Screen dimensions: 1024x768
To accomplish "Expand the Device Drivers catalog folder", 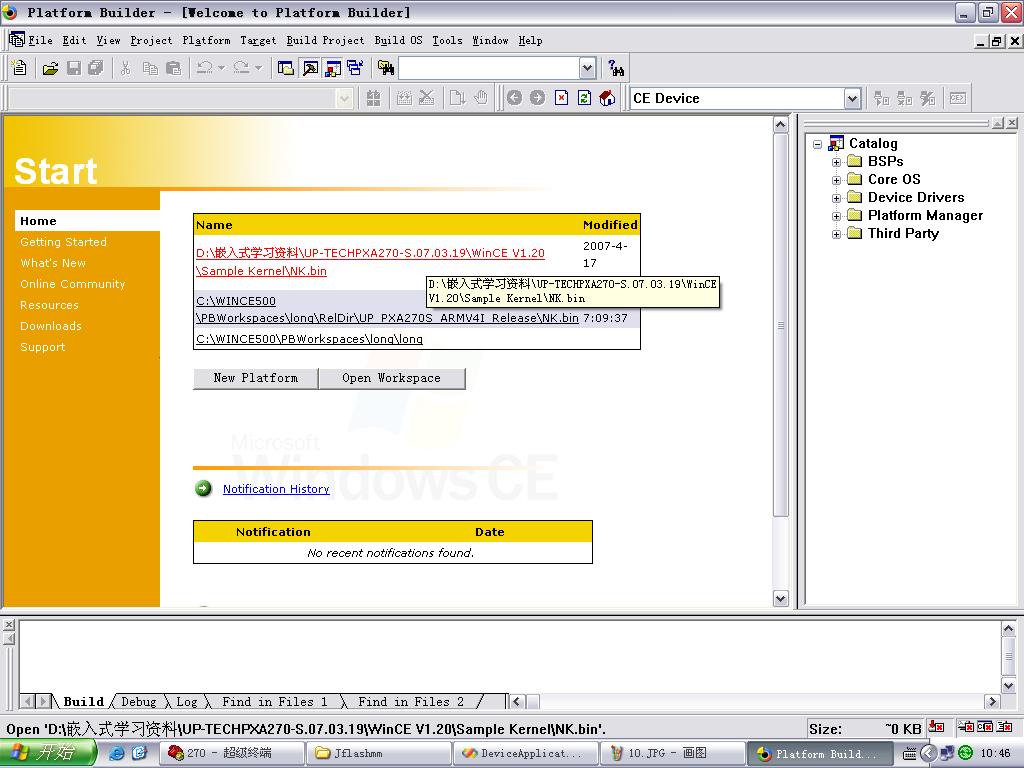I will point(837,198).
